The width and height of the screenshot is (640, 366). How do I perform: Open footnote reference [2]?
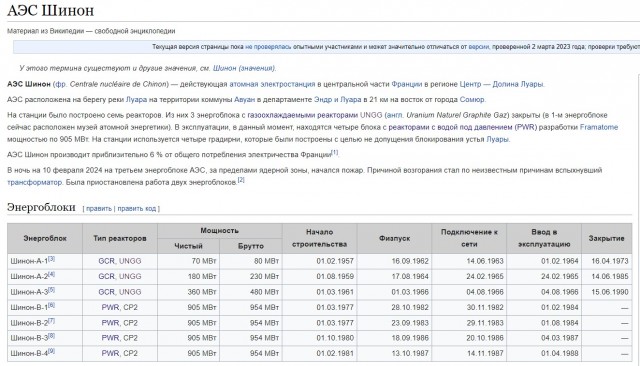click(241, 180)
